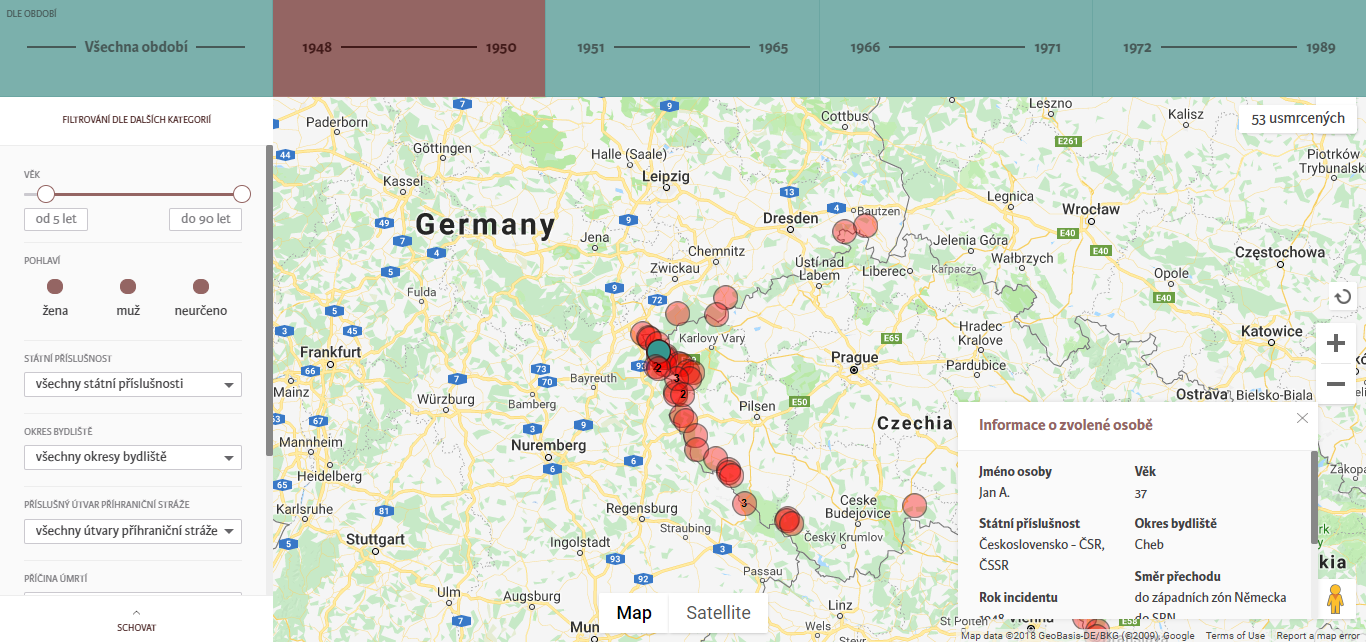Screen dimensions: 1366x642
Task: Open the všechny okresy bydliště dropdown
Action: [x=133, y=458]
